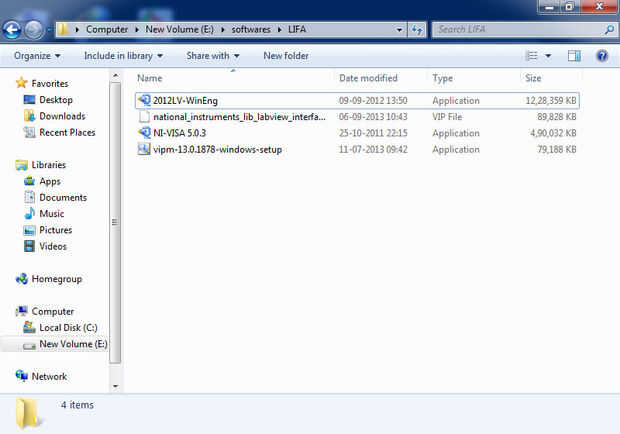620x434 pixels.
Task: Click the navigation pane scrollbar thumb
Action: click(x=115, y=223)
